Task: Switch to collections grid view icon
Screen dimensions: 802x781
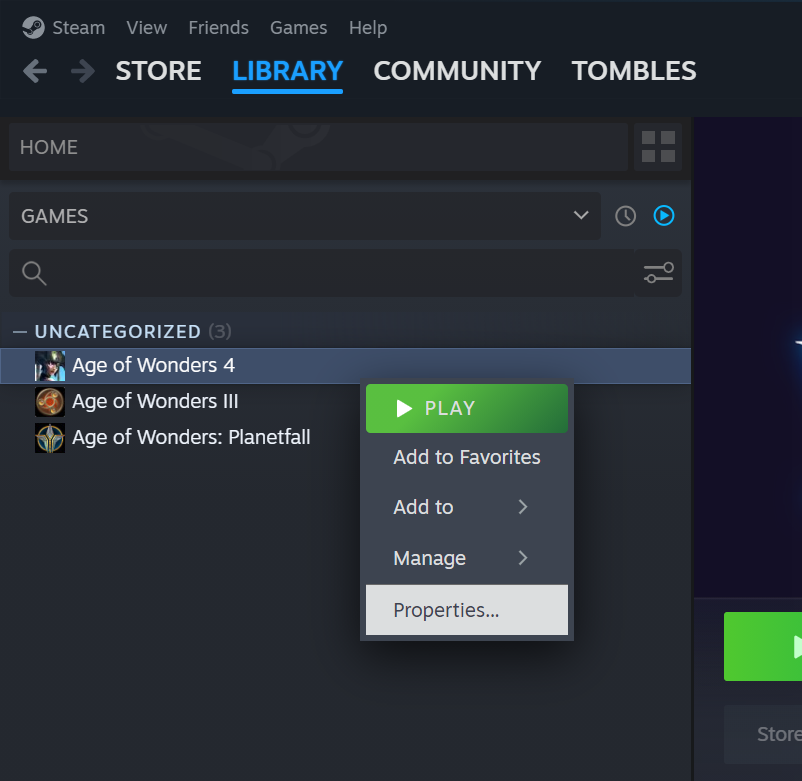Action: tap(658, 147)
